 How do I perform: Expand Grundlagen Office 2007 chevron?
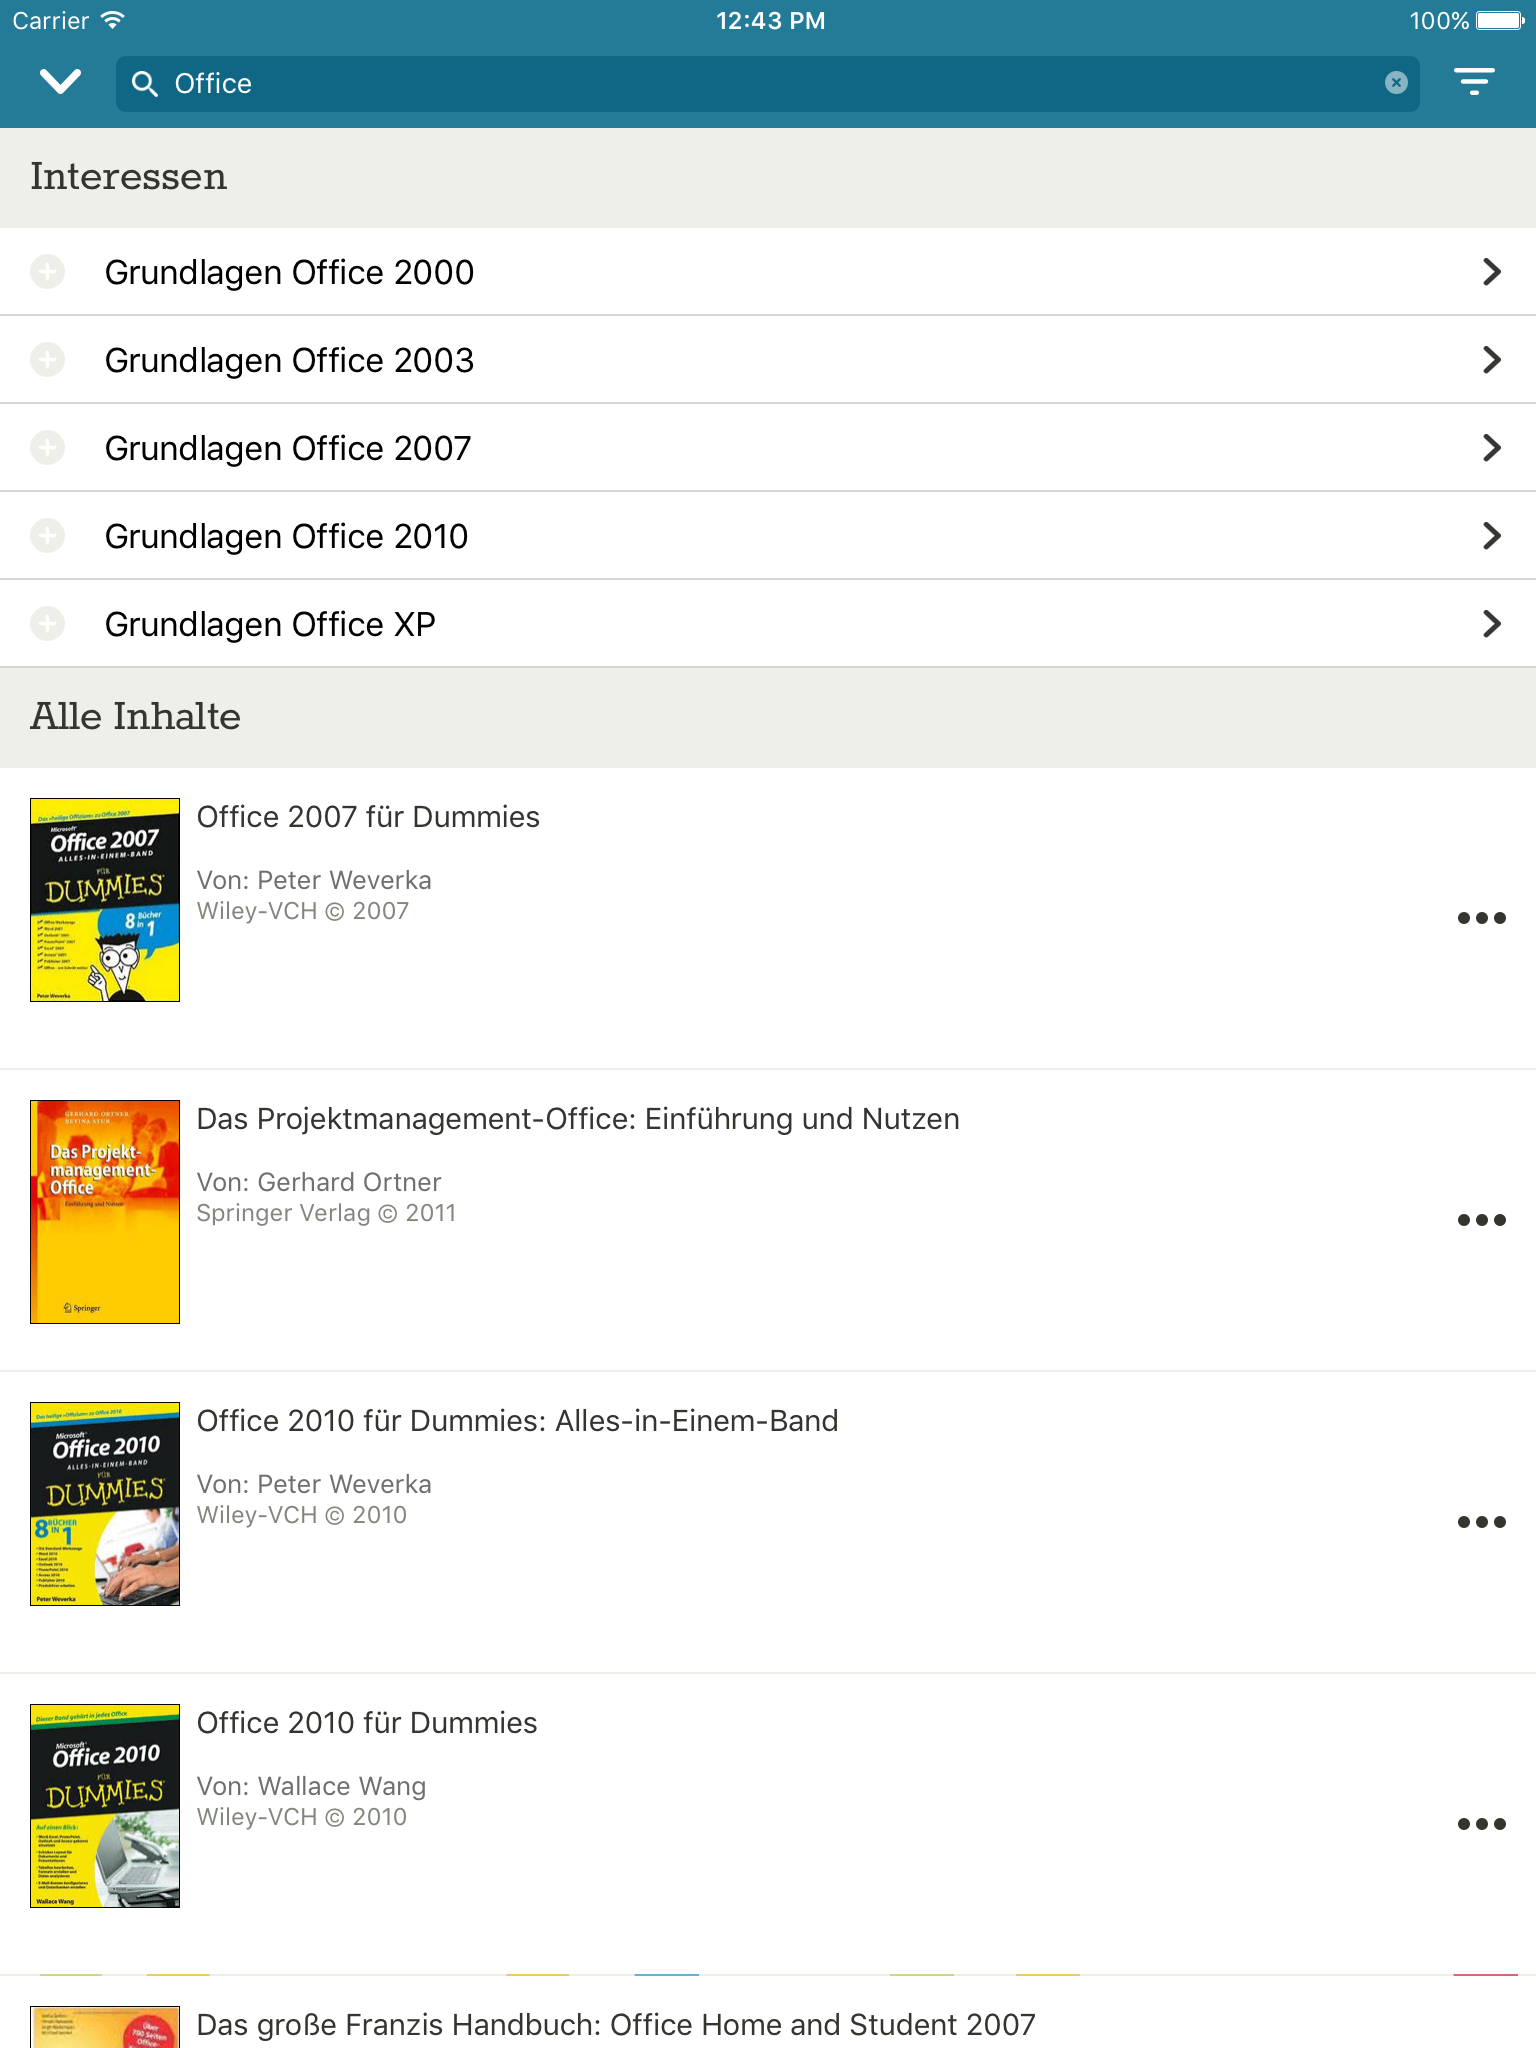click(x=1491, y=448)
